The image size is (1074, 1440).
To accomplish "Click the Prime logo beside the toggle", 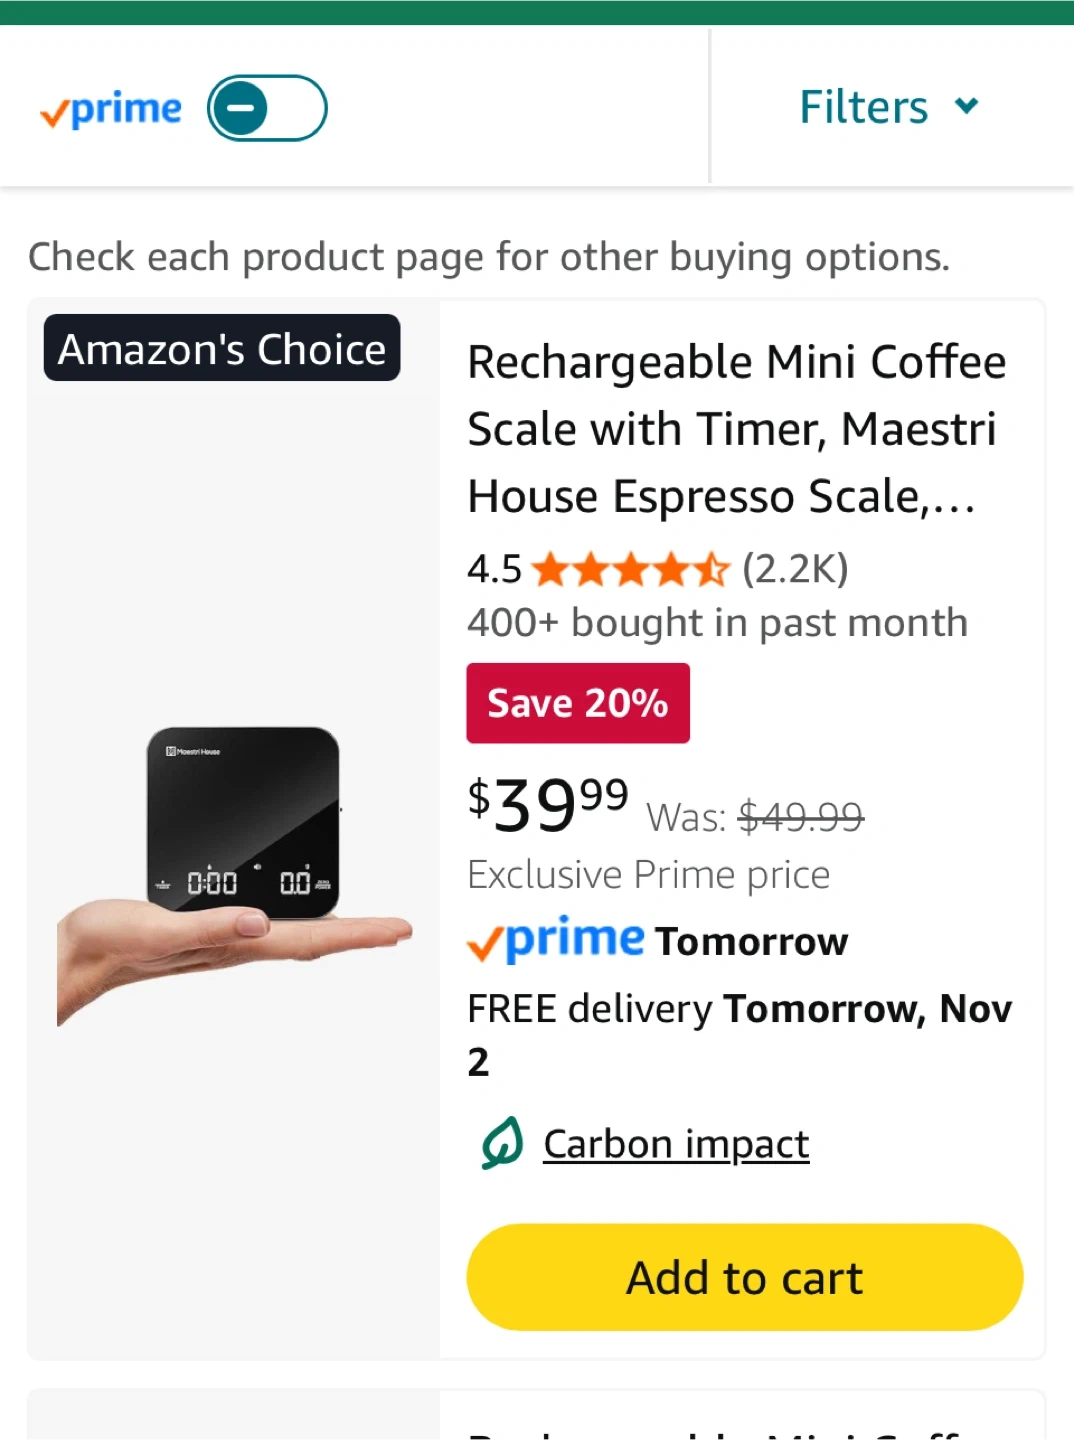I will pyautogui.click(x=111, y=110).
